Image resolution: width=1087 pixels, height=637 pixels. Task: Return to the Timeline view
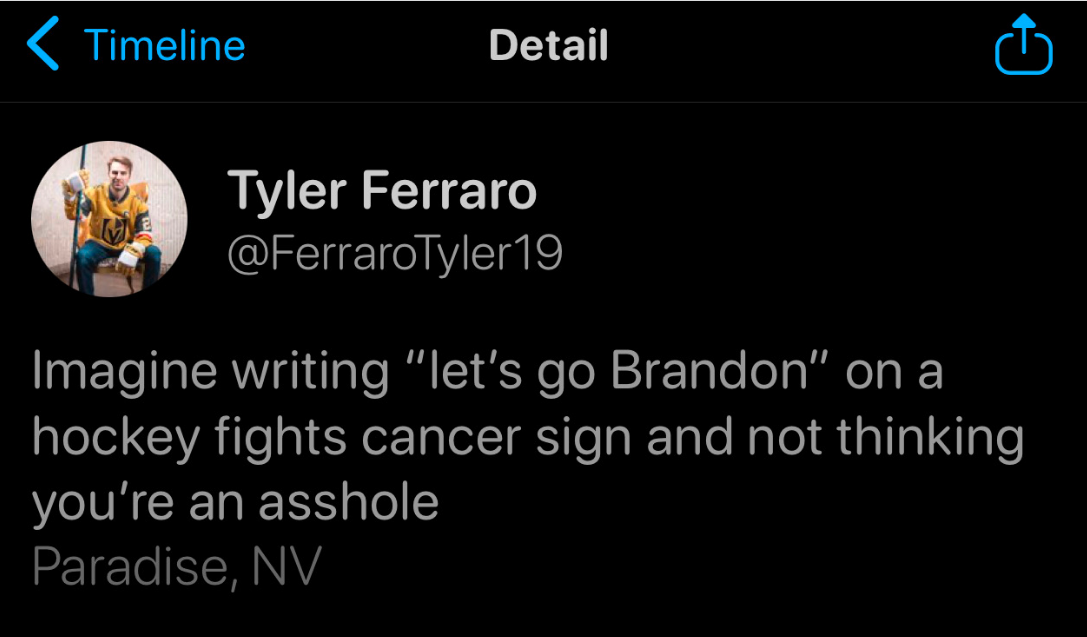click(164, 46)
